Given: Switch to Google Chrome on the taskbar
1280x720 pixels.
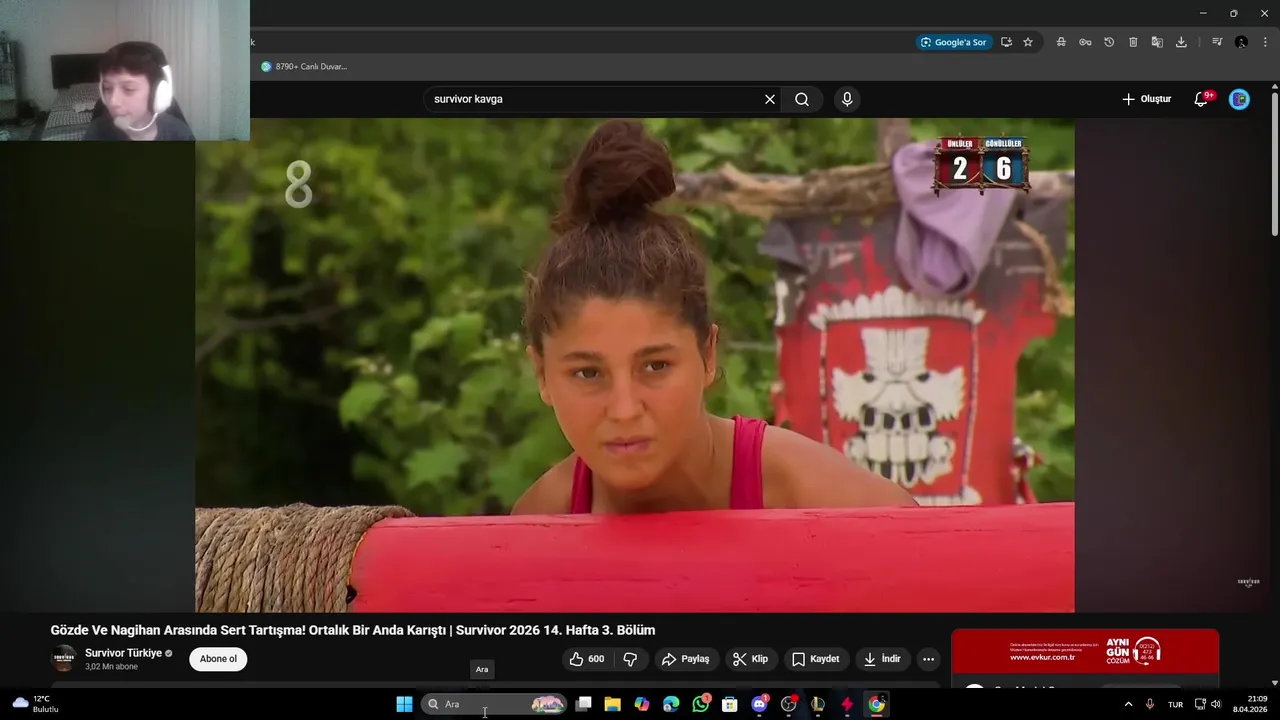Looking at the screenshot, I should [876, 704].
